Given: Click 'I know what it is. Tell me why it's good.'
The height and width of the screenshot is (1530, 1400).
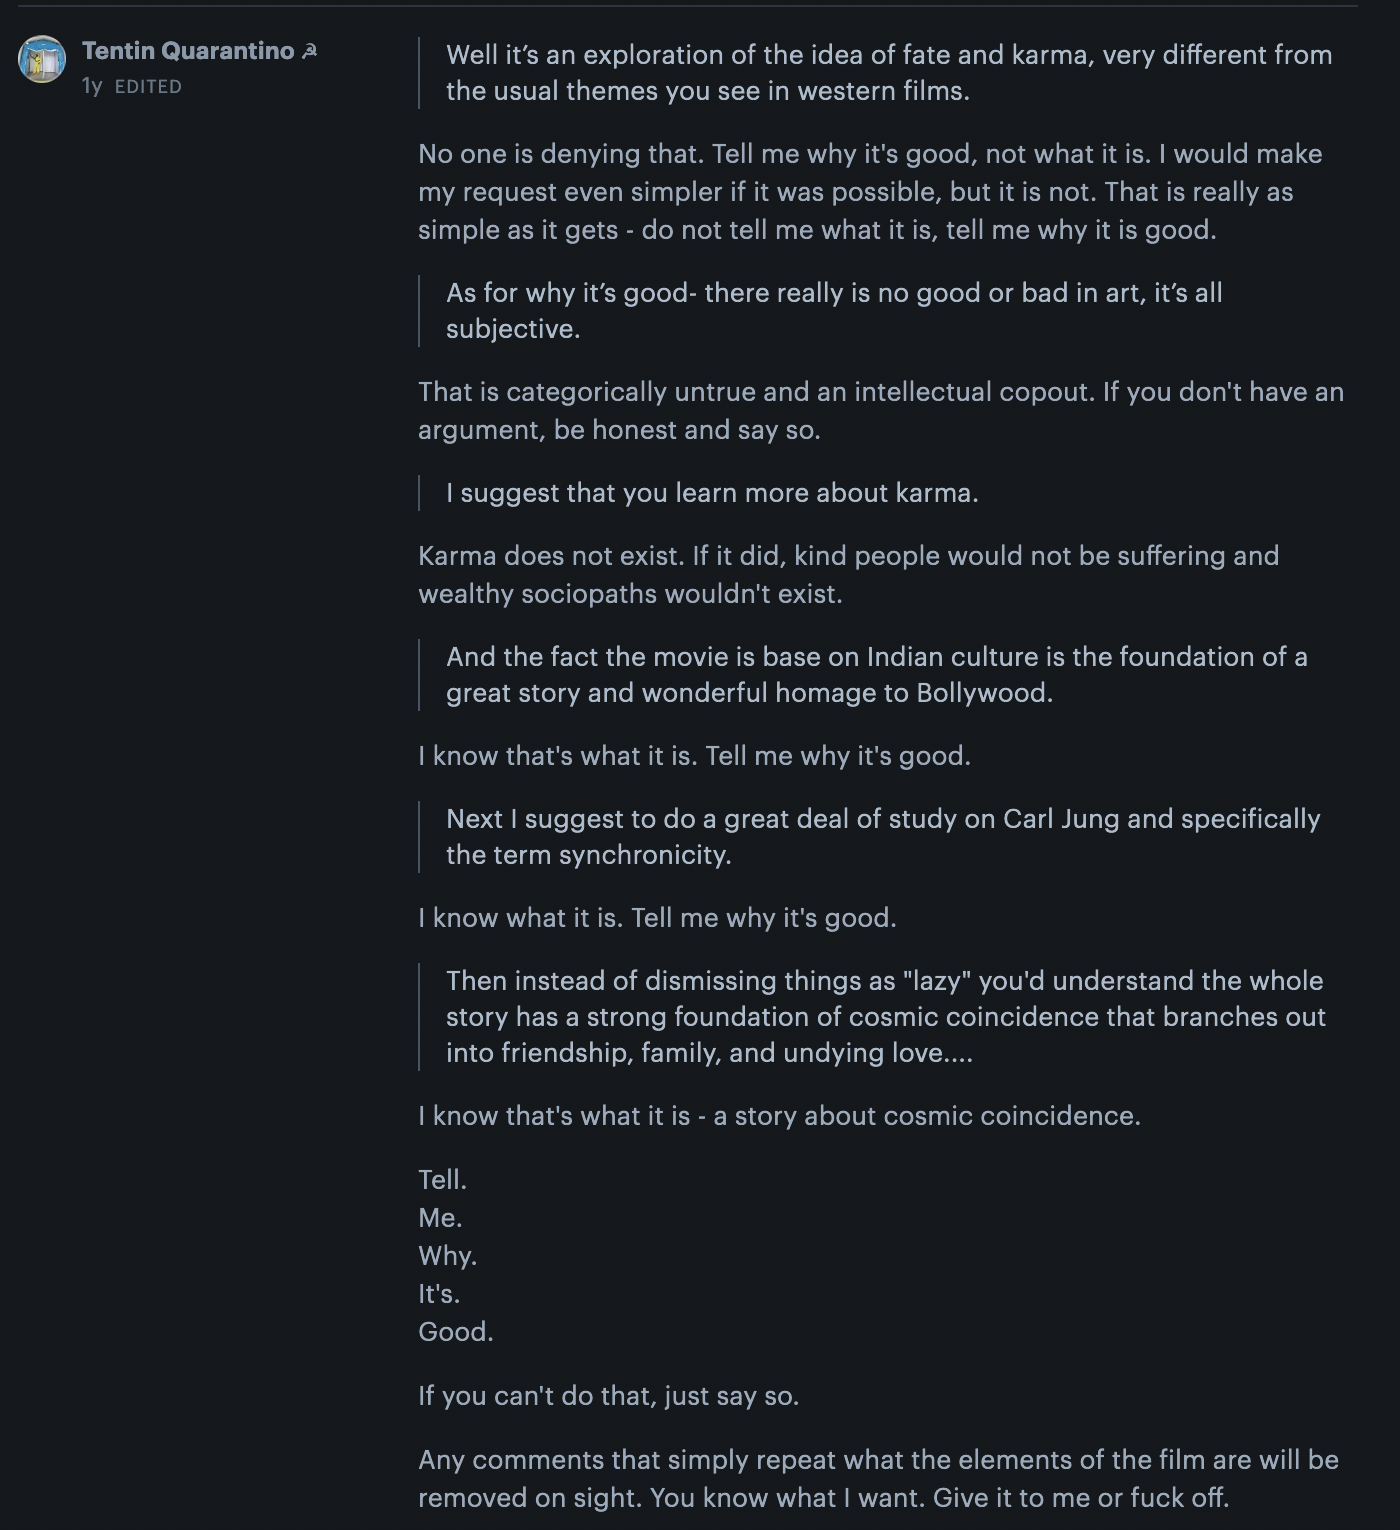Looking at the screenshot, I should pos(657,918).
